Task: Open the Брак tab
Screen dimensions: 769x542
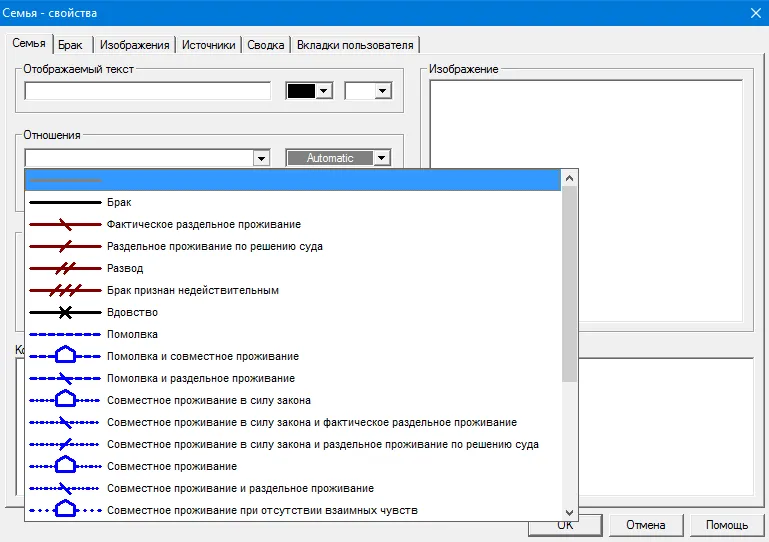Action: click(x=70, y=44)
